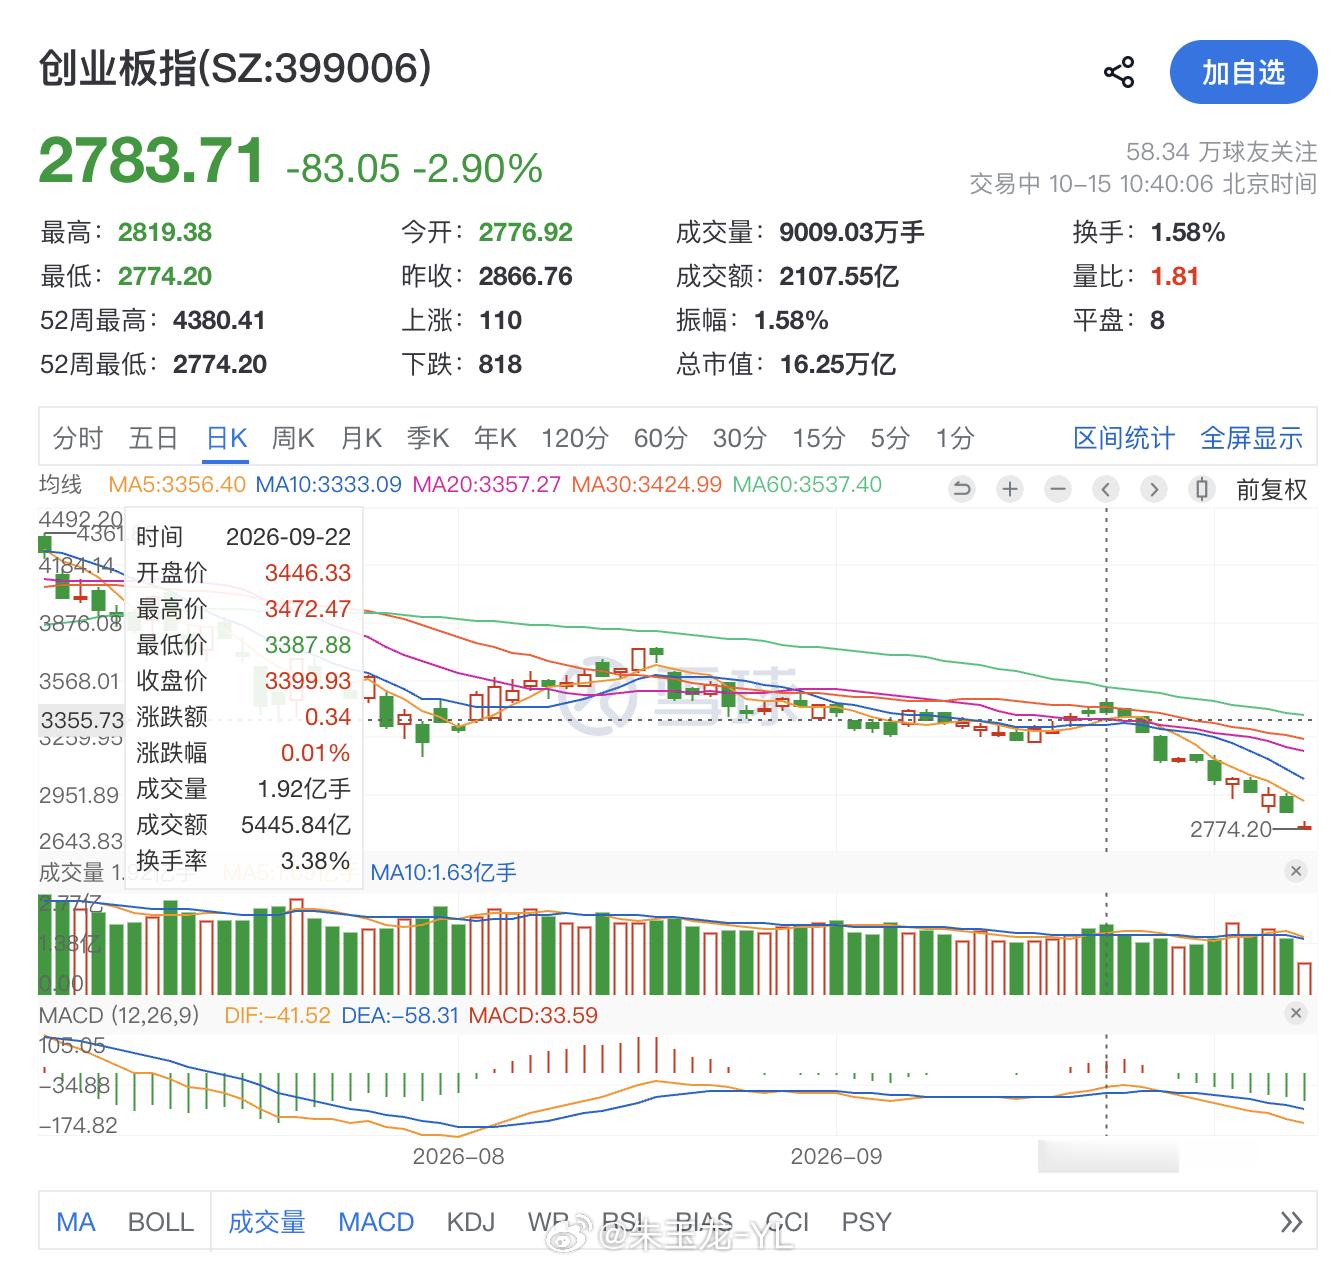Move the chart right with chevron icon
The image size is (1340, 1266).
point(1154,489)
